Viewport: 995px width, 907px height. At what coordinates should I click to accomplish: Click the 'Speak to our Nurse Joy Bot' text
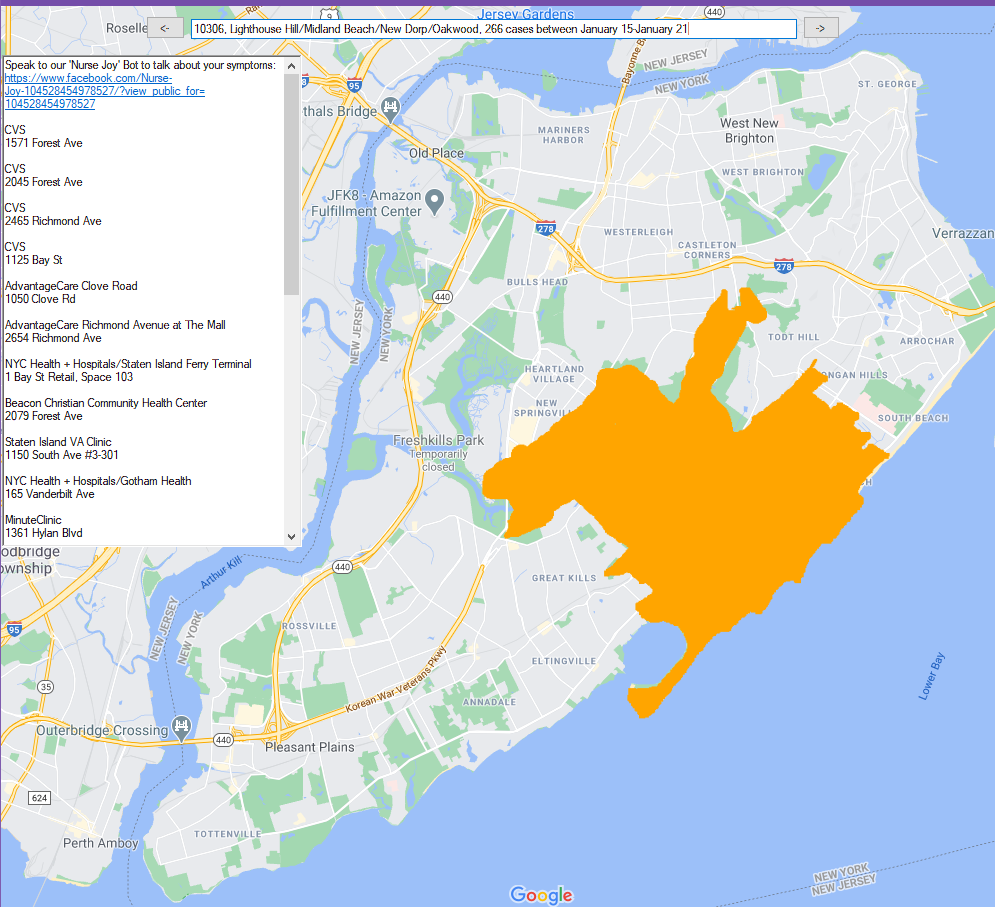[x=140, y=65]
